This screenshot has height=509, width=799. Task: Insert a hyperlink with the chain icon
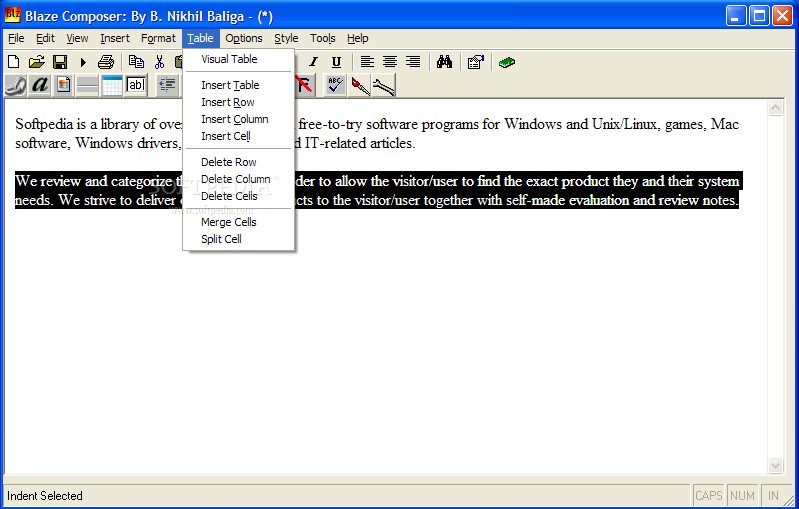click(15, 85)
